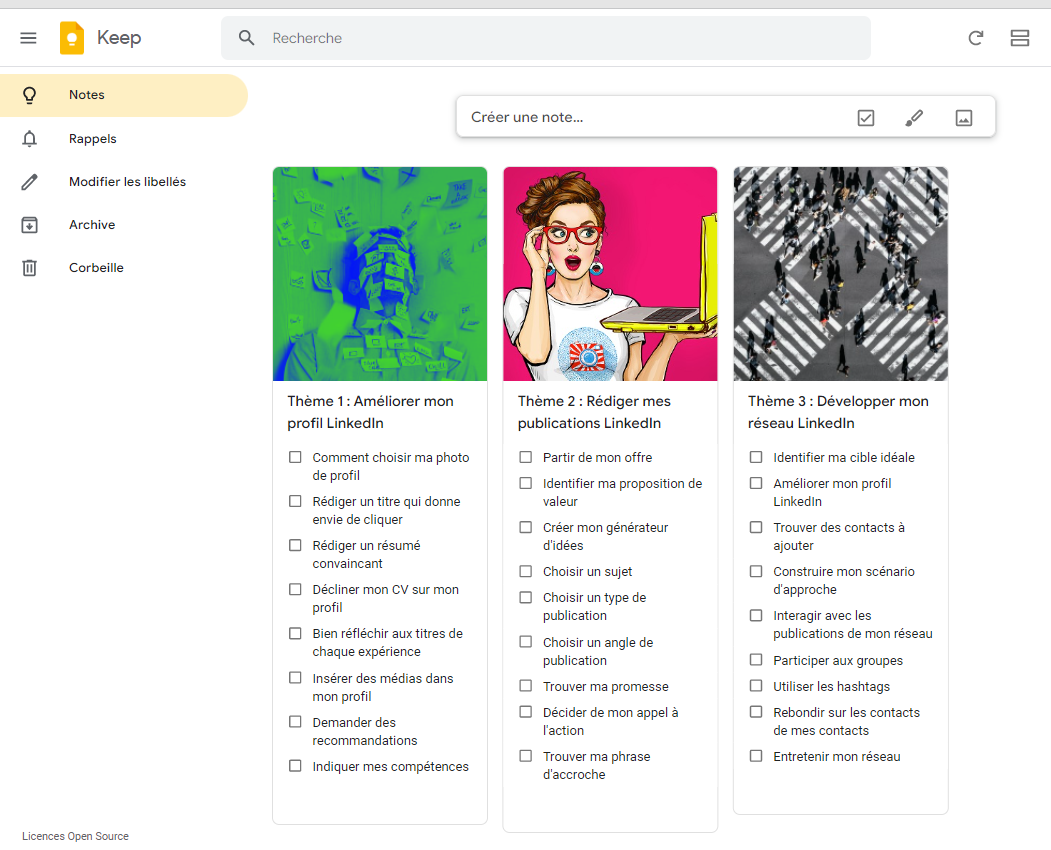Toggle 'Utiliser les hashtags' checkbox

click(x=756, y=686)
